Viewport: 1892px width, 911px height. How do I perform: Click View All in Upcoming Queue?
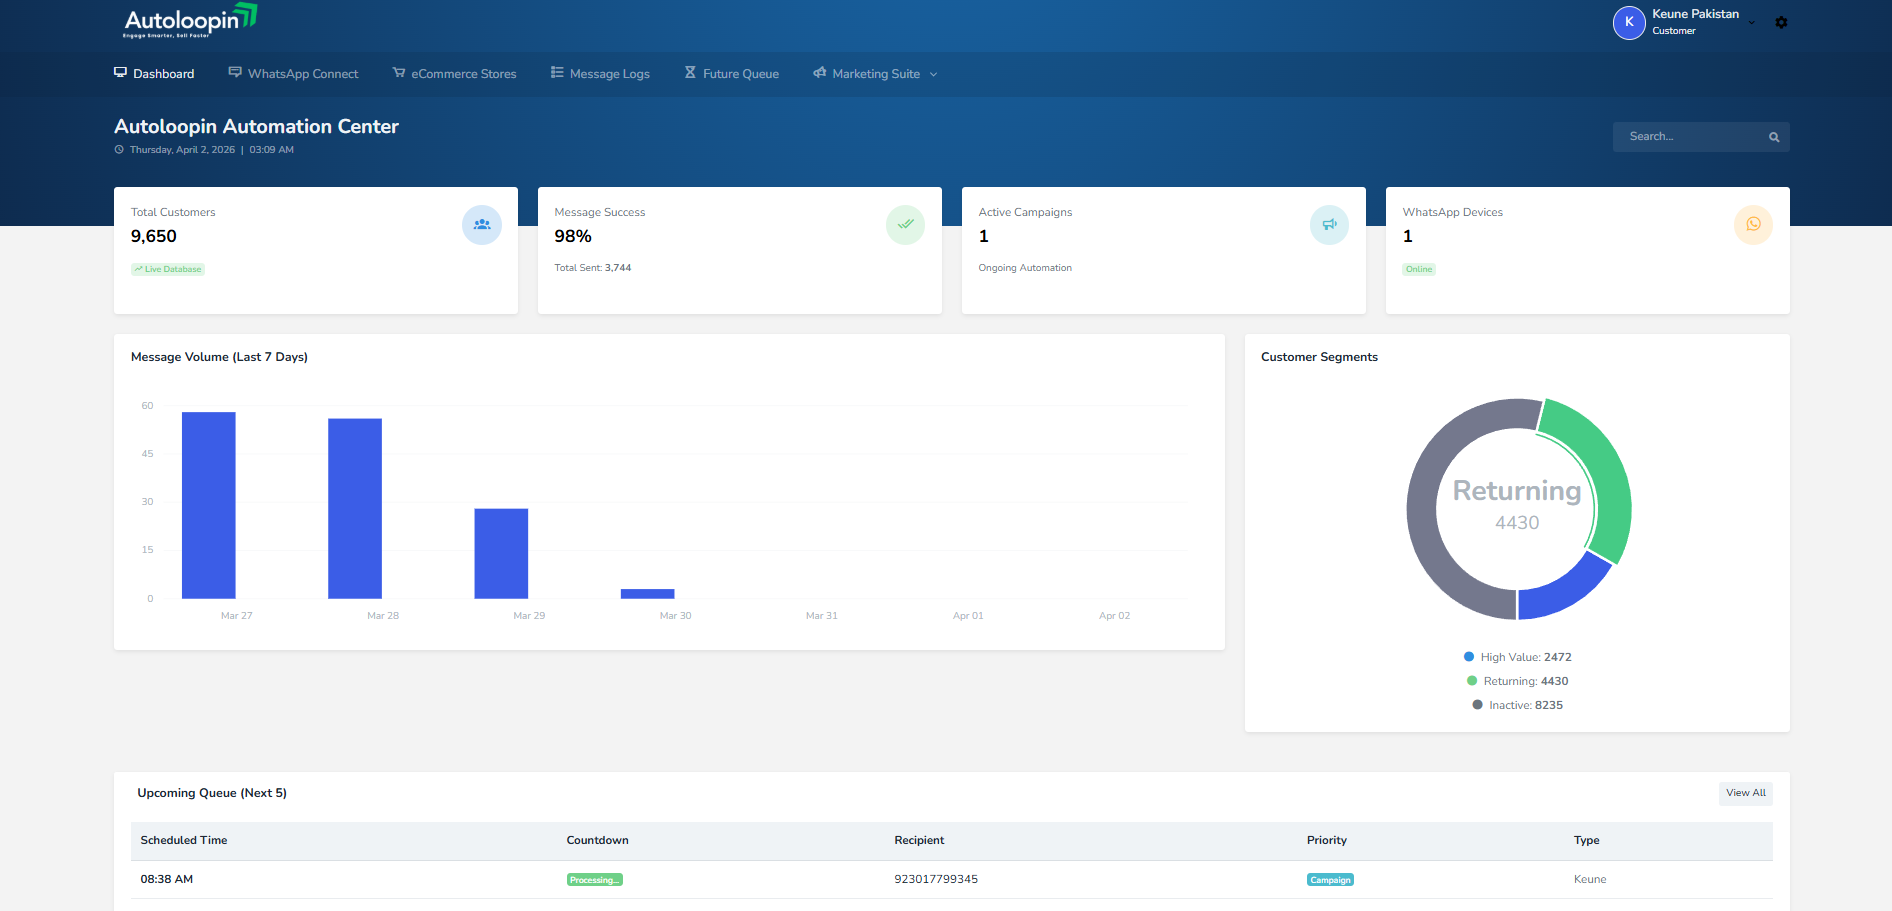click(x=1745, y=793)
